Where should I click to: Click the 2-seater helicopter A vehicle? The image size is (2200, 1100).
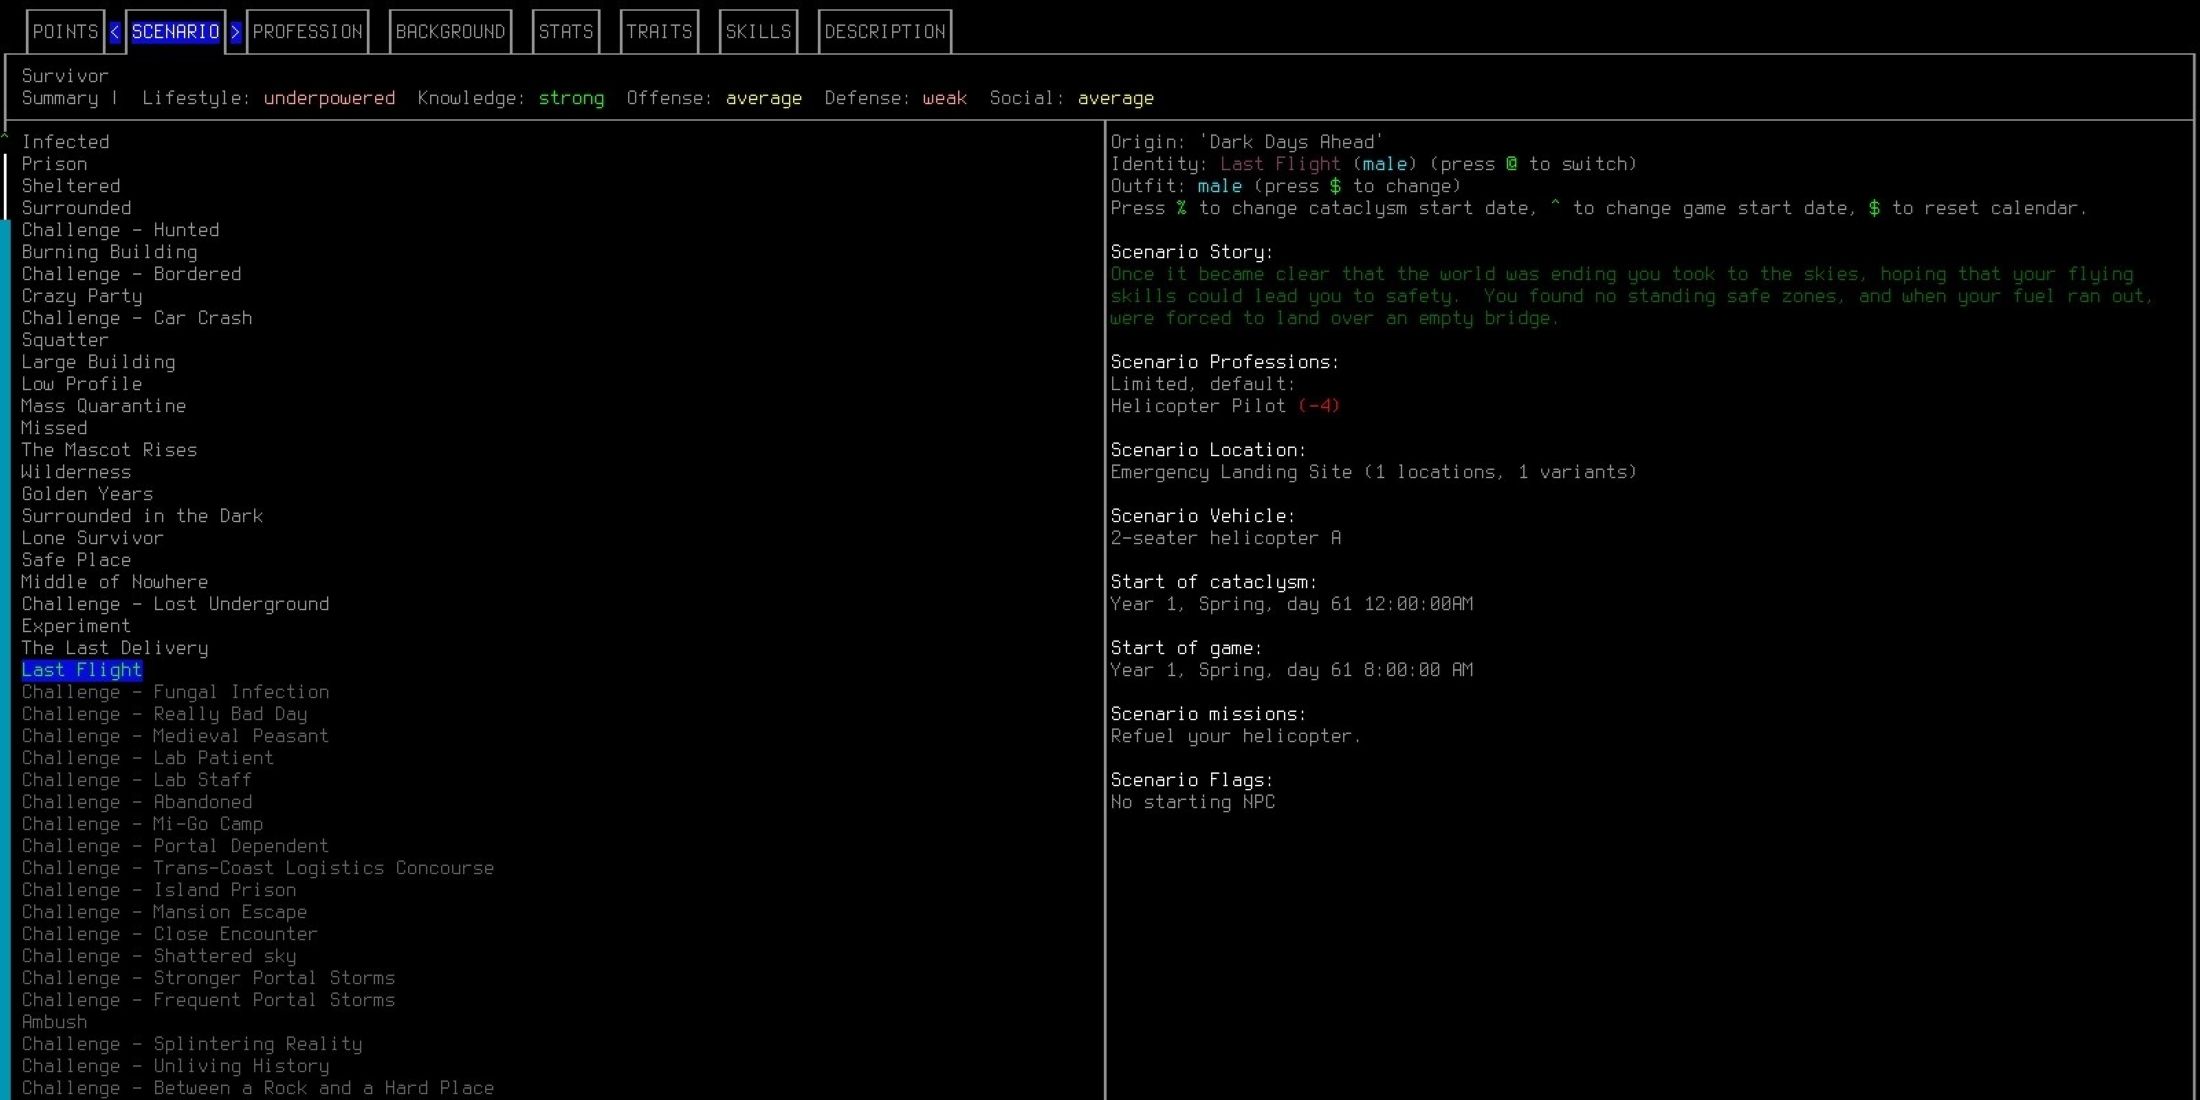(1226, 538)
